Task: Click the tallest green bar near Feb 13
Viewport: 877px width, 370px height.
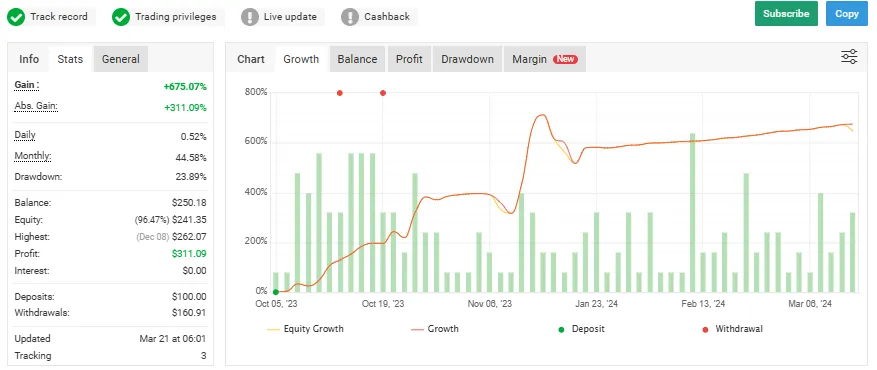Action: pyautogui.click(x=692, y=213)
